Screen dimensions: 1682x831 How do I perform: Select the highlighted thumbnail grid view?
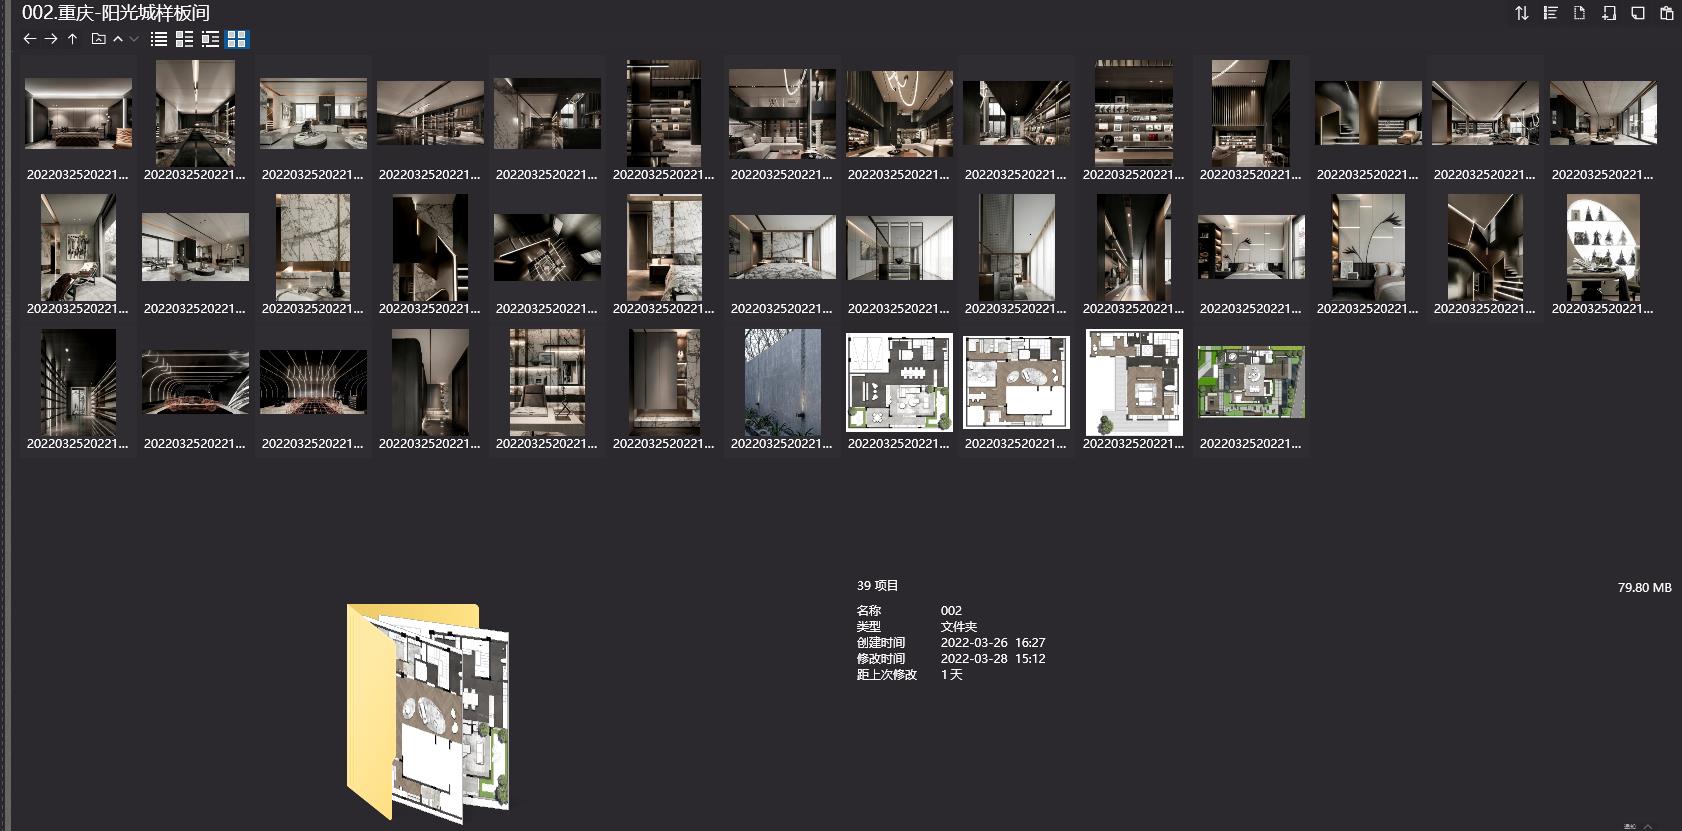click(237, 39)
